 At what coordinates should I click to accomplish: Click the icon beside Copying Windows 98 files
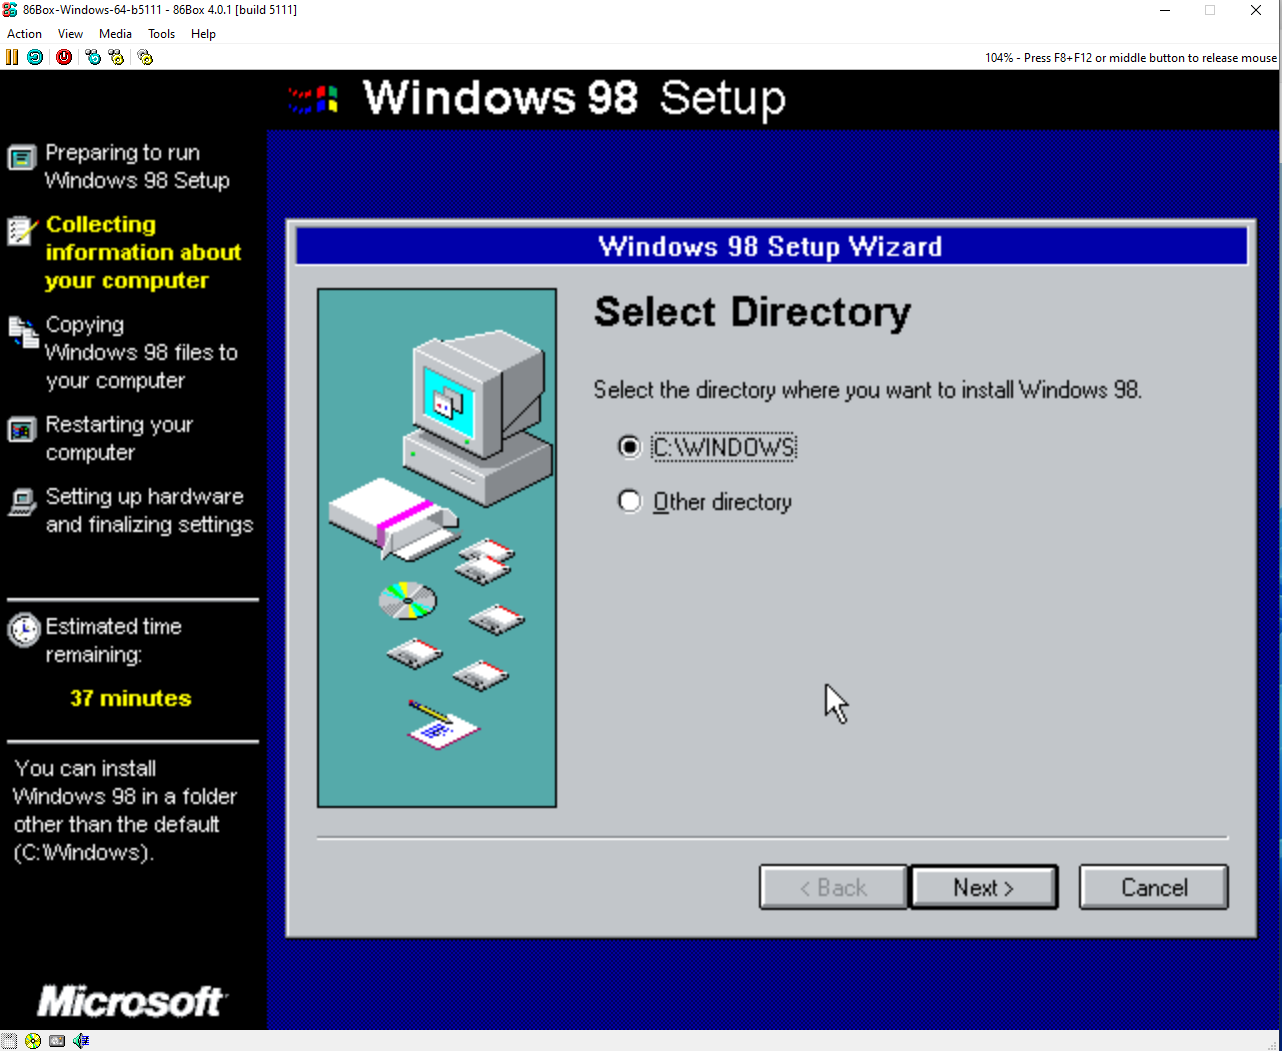[23, 332]
